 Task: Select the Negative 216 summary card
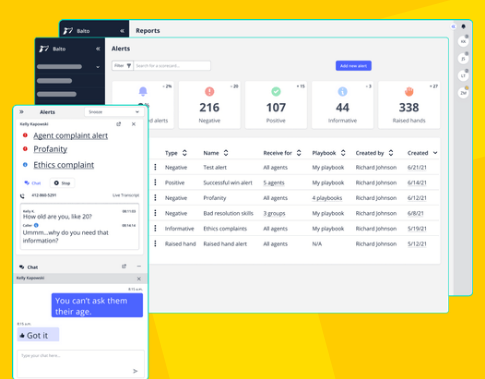(209, 105)
